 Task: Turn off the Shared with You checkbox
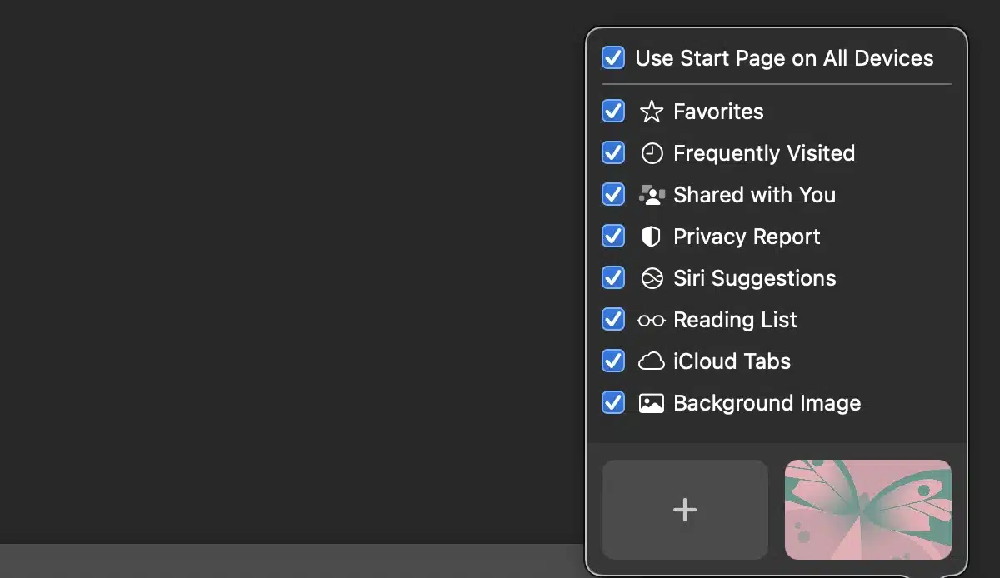[614, 195]
